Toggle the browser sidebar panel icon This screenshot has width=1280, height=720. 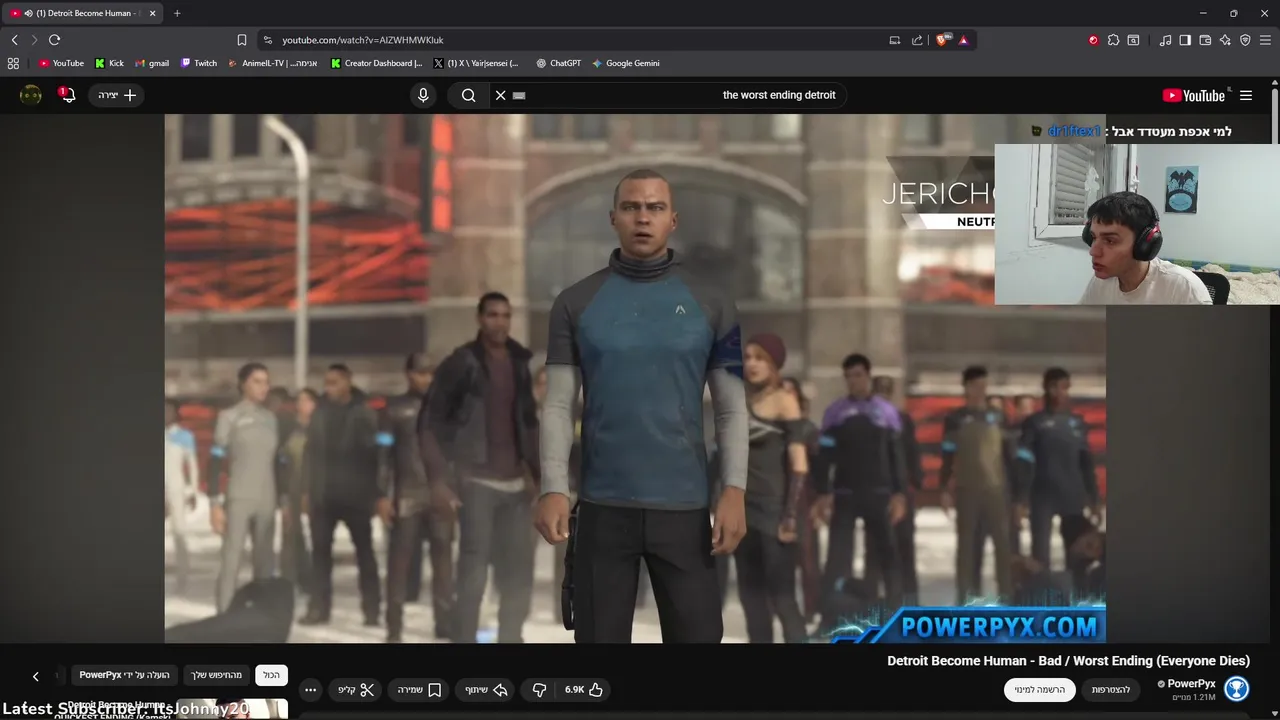[x=1185, y=40]
